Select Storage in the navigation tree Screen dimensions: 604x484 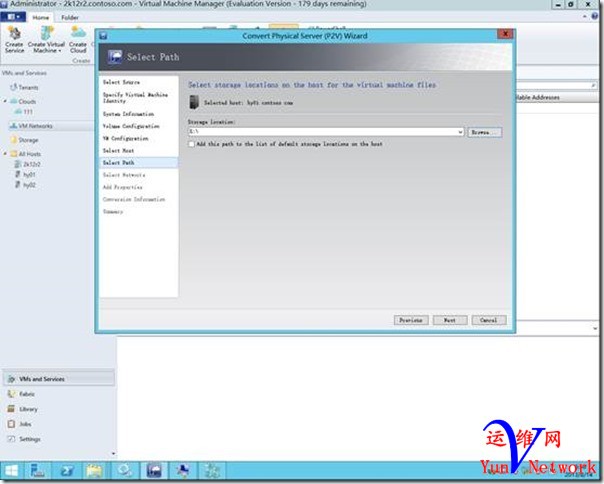[x=29, y=140]
